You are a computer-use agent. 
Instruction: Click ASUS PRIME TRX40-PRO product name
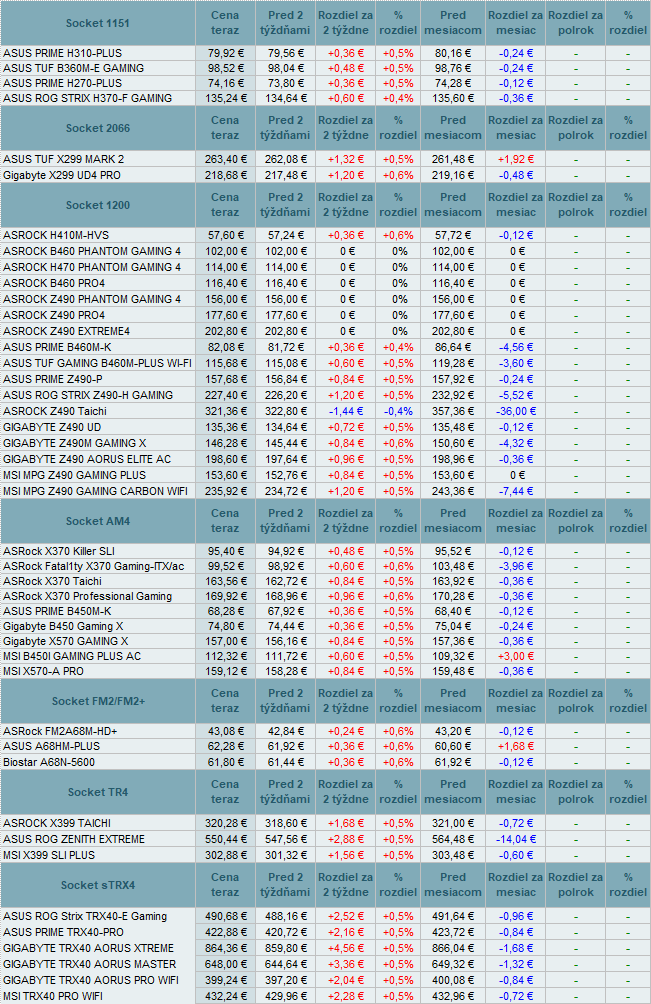tap(63, 933)
